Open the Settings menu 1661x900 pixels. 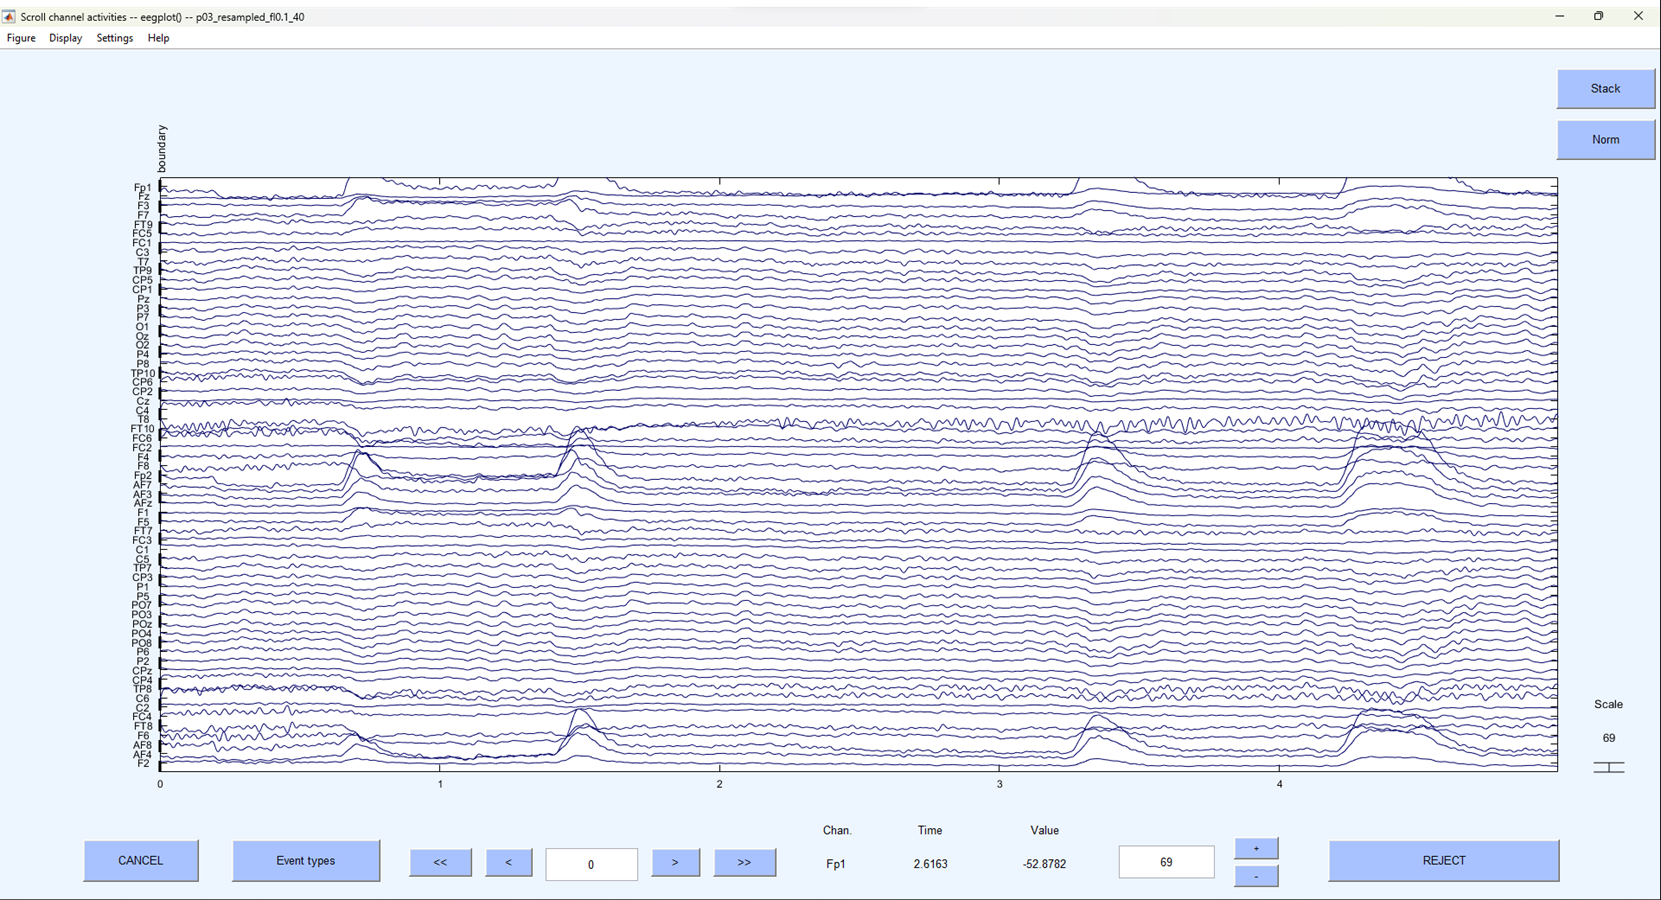114,38
